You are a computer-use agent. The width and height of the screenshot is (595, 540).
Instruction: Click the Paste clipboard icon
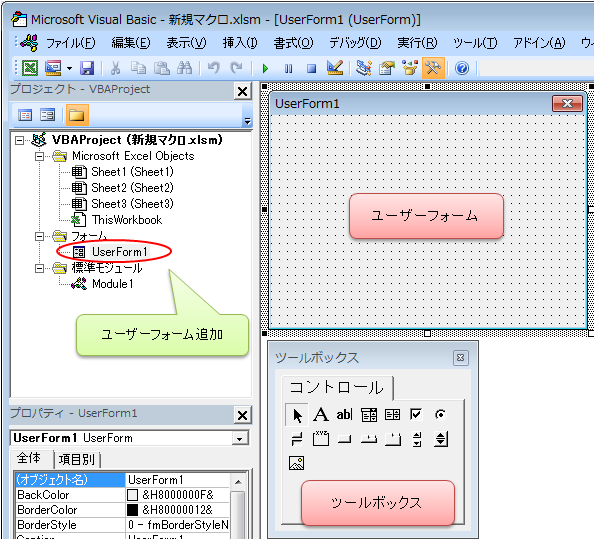click(x=162, y=68)
